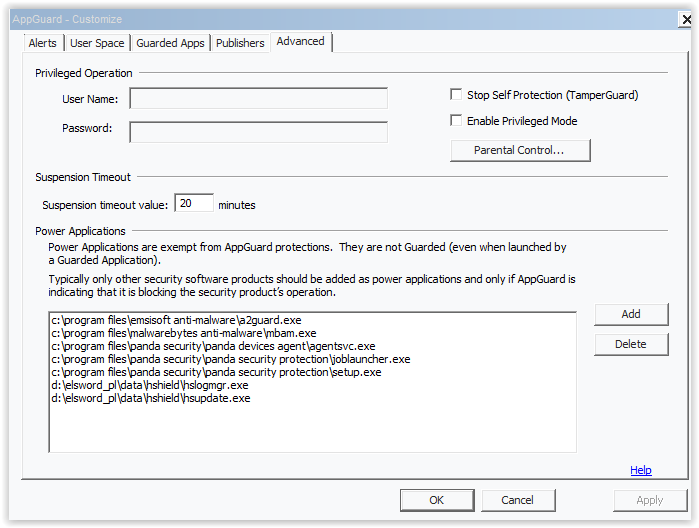
Task: Switch to the Alerts tab
Action: coord(43,43)
